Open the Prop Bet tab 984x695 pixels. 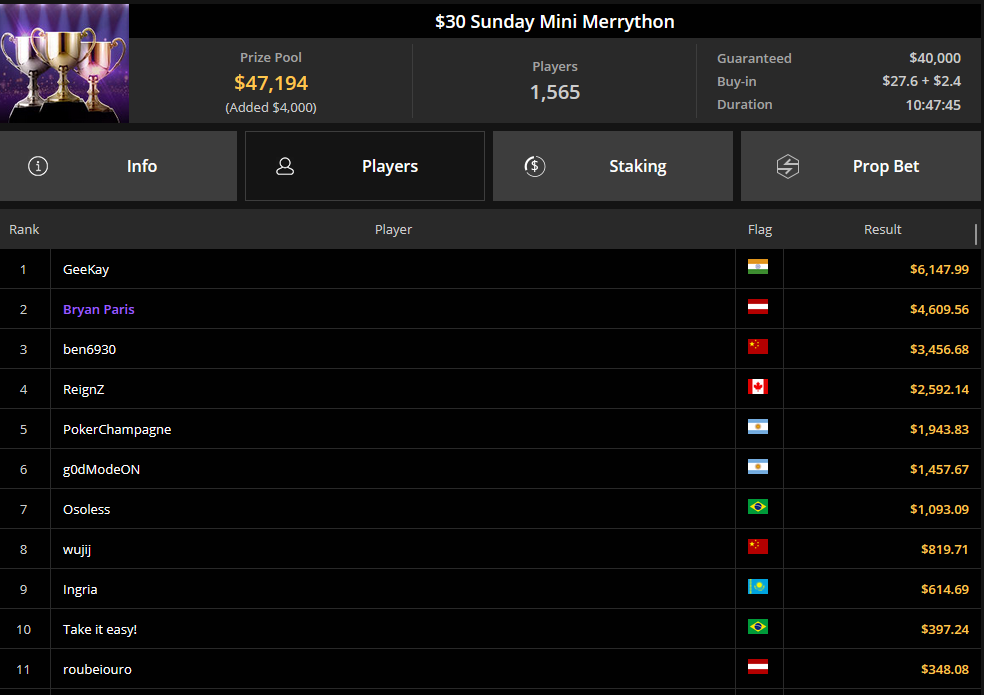click(860, 166)
